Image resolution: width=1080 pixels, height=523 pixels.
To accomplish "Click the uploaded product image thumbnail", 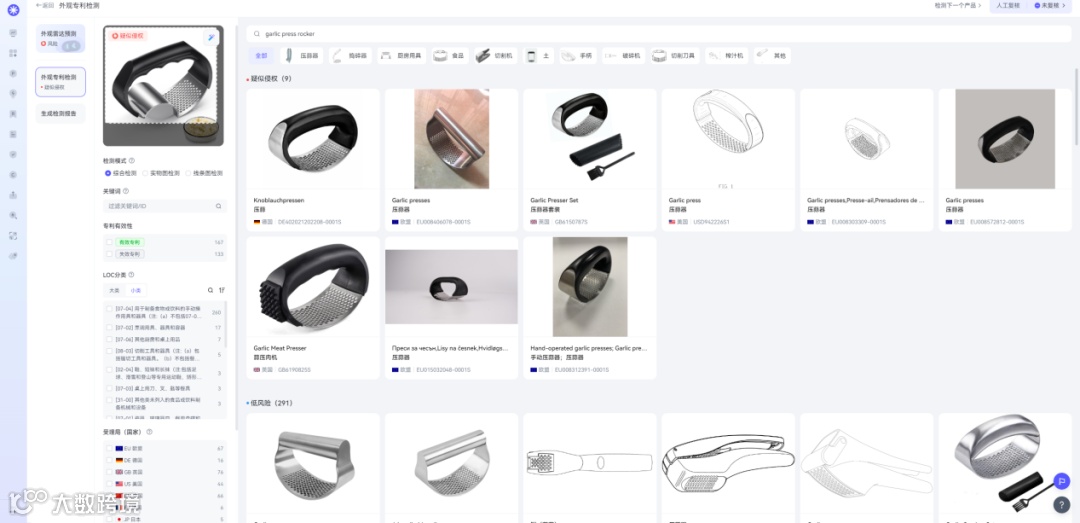I will (163, 85).
